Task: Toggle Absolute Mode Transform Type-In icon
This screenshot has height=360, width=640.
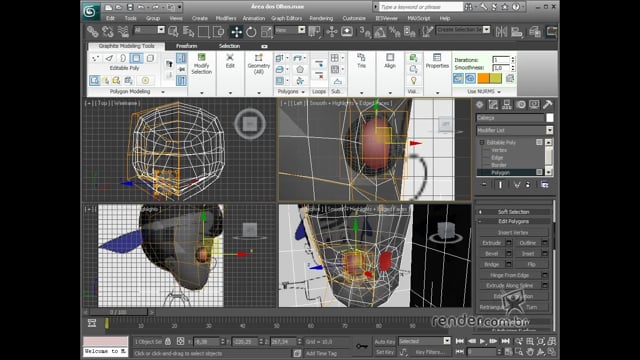Action: [180, 341]
